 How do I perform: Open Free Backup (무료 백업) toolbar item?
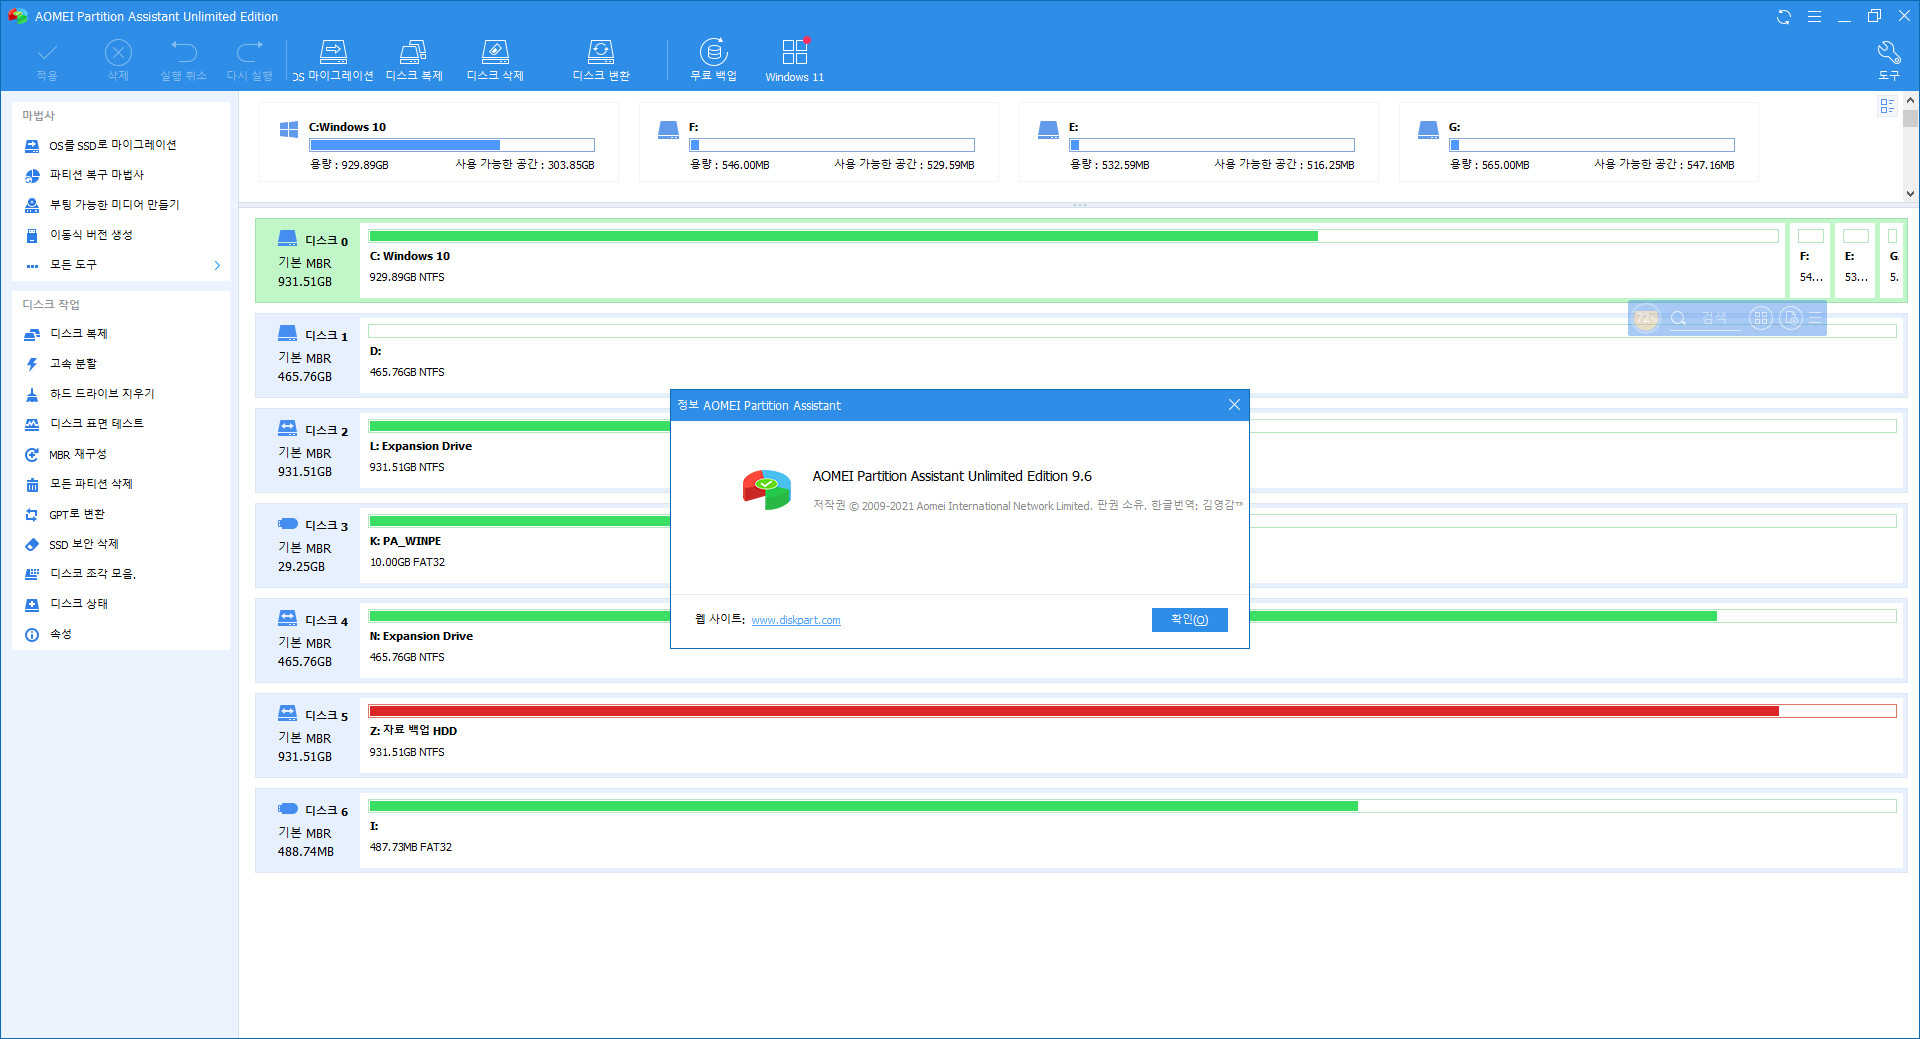coord(713,60)
